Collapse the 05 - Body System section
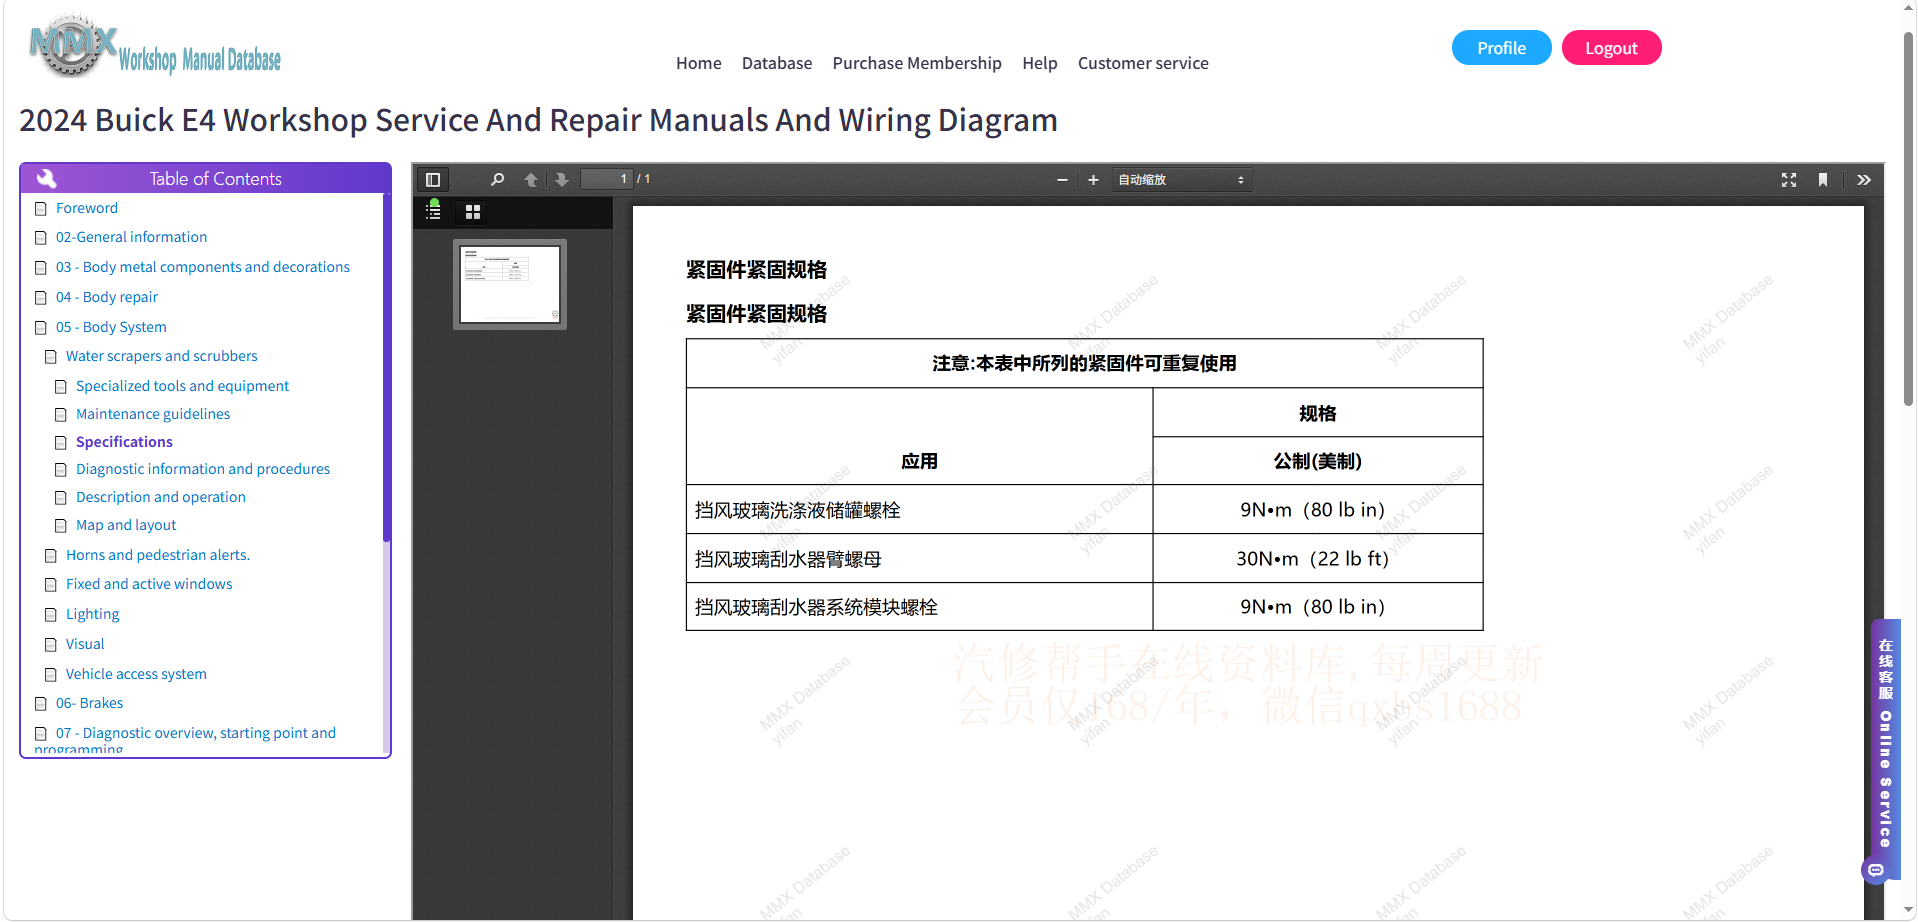Image resolution: width=1918 pixels, height=922 pixels. tap(111, 327)
